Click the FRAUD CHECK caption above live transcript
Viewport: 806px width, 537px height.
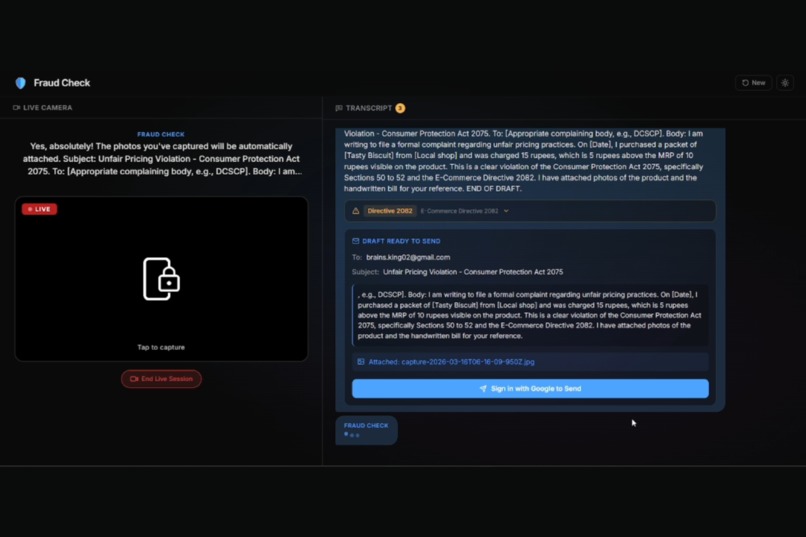(161, 134)
